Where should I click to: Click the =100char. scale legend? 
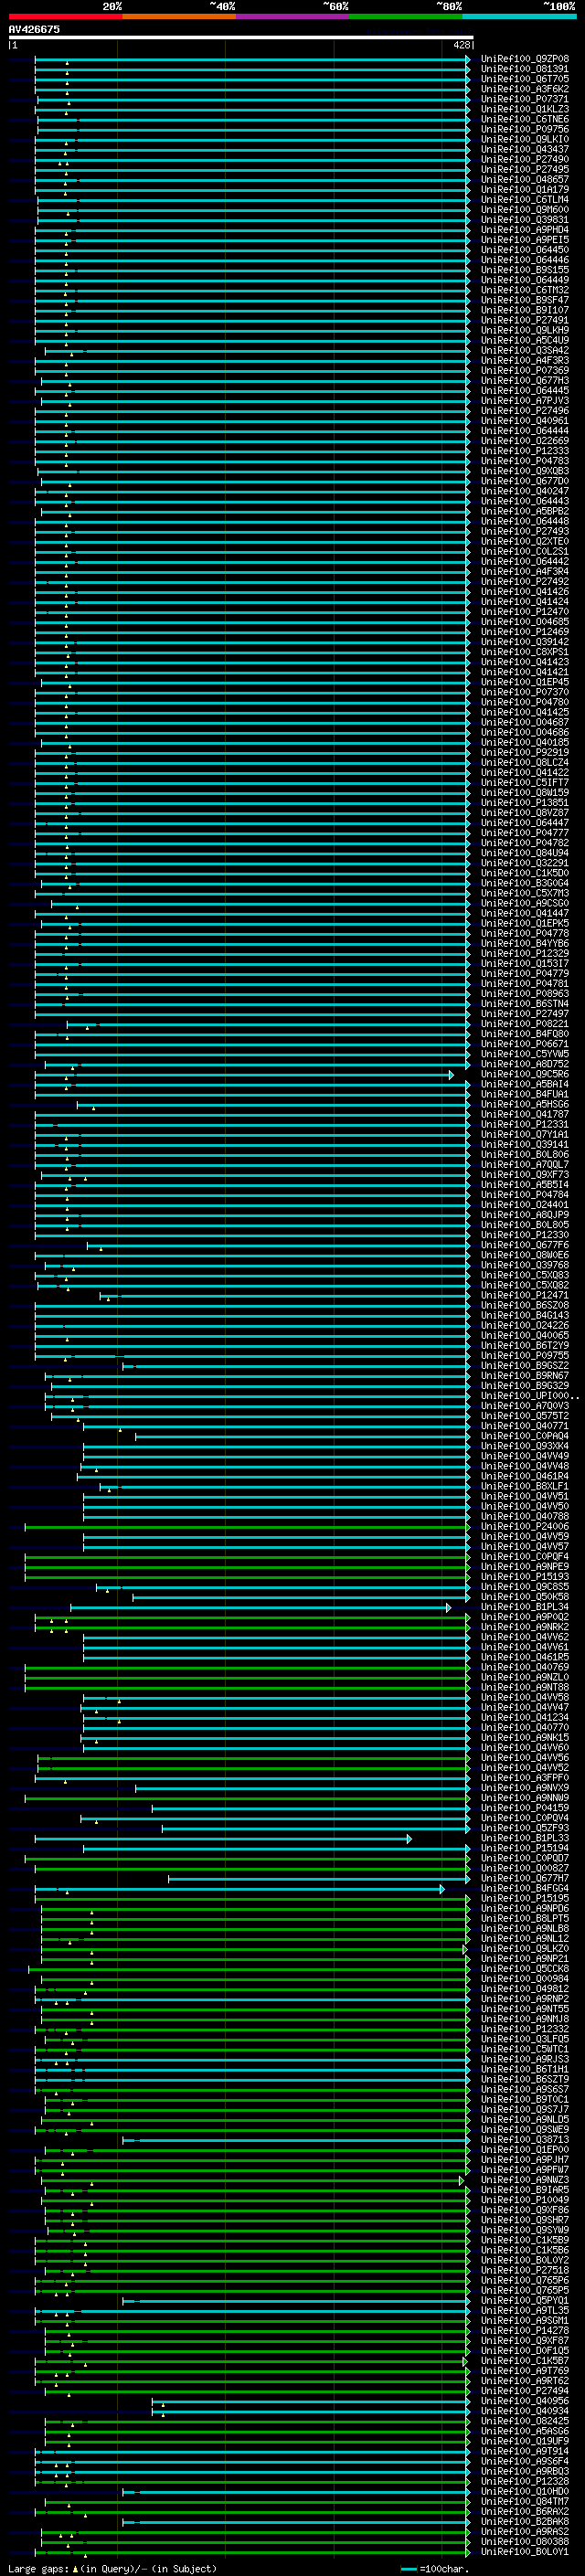[x=436, y=2568]
